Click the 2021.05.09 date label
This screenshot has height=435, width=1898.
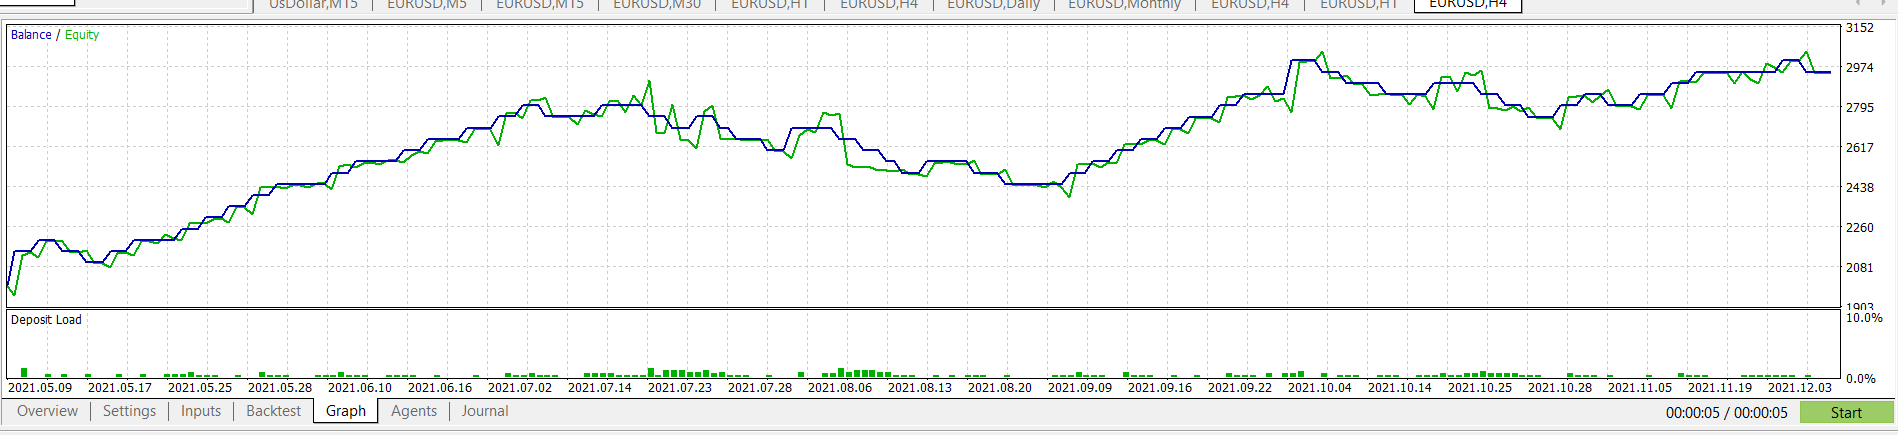[x=40, y=388]
